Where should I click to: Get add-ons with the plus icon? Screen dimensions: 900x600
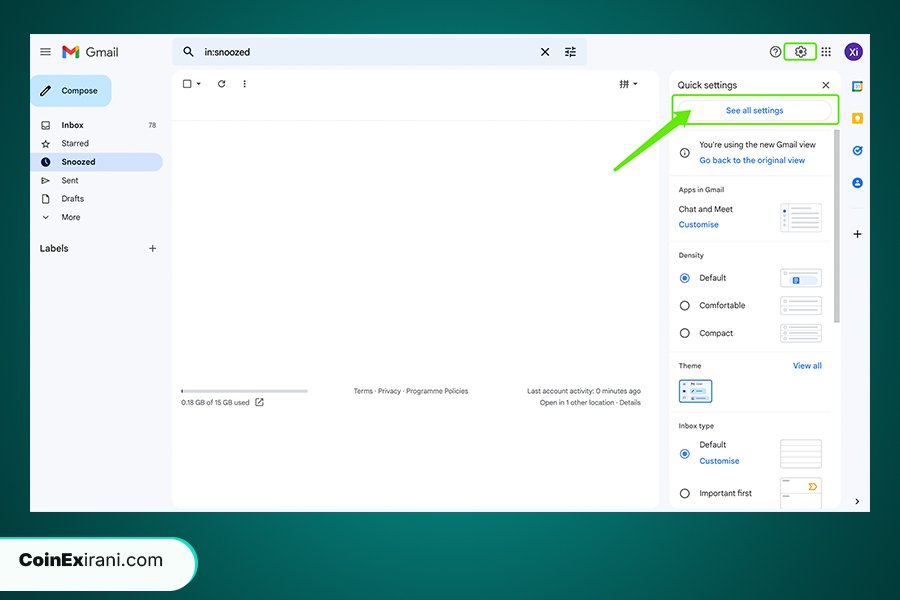[857, 234]
